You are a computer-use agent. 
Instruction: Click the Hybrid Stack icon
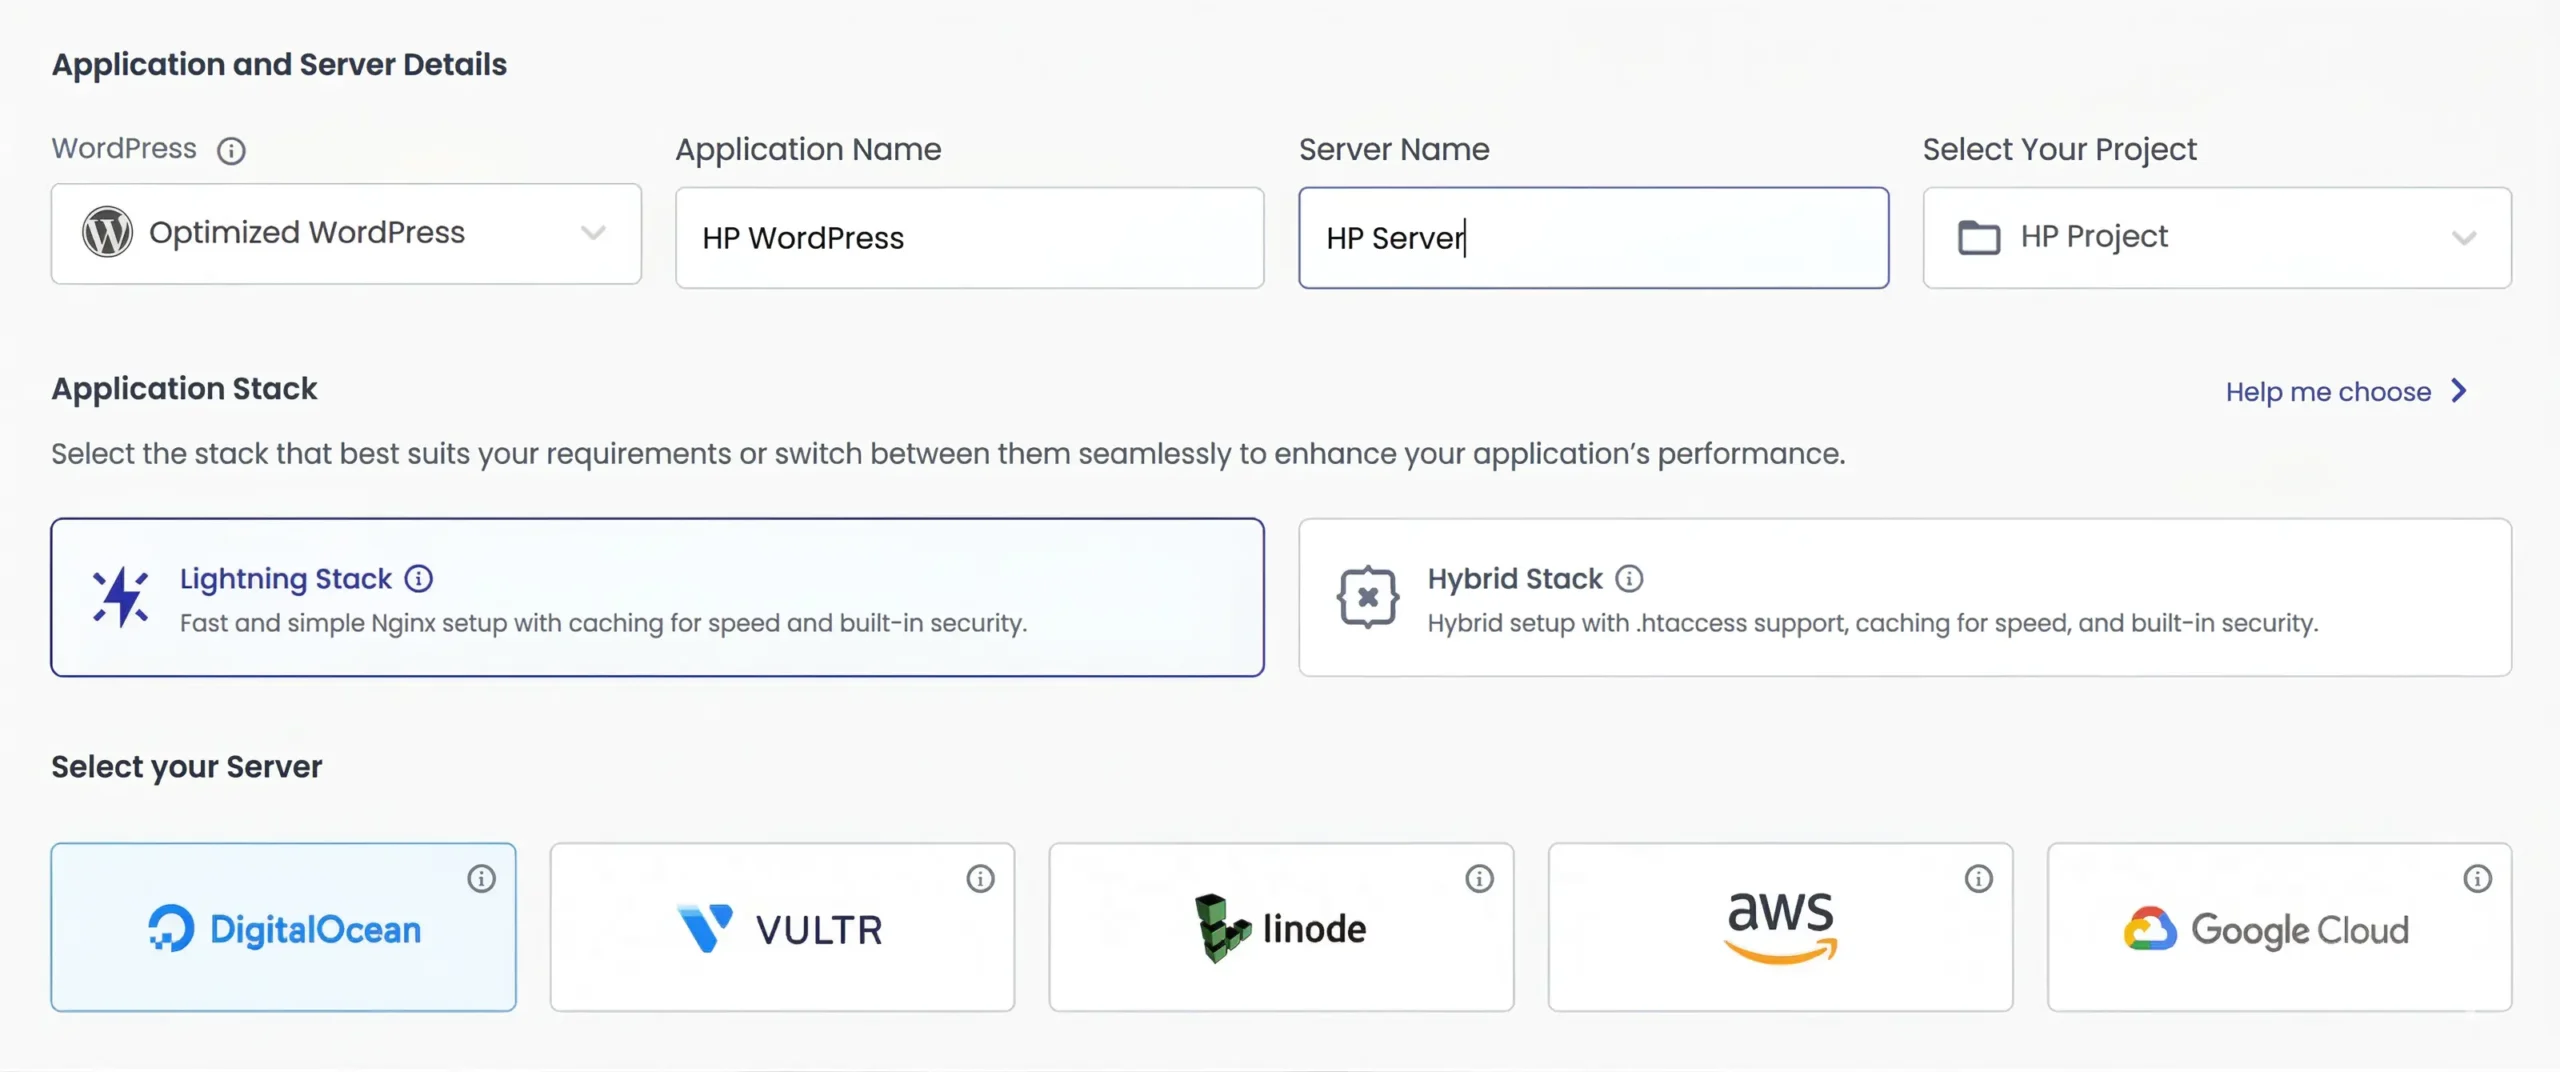pos(1366,596)
